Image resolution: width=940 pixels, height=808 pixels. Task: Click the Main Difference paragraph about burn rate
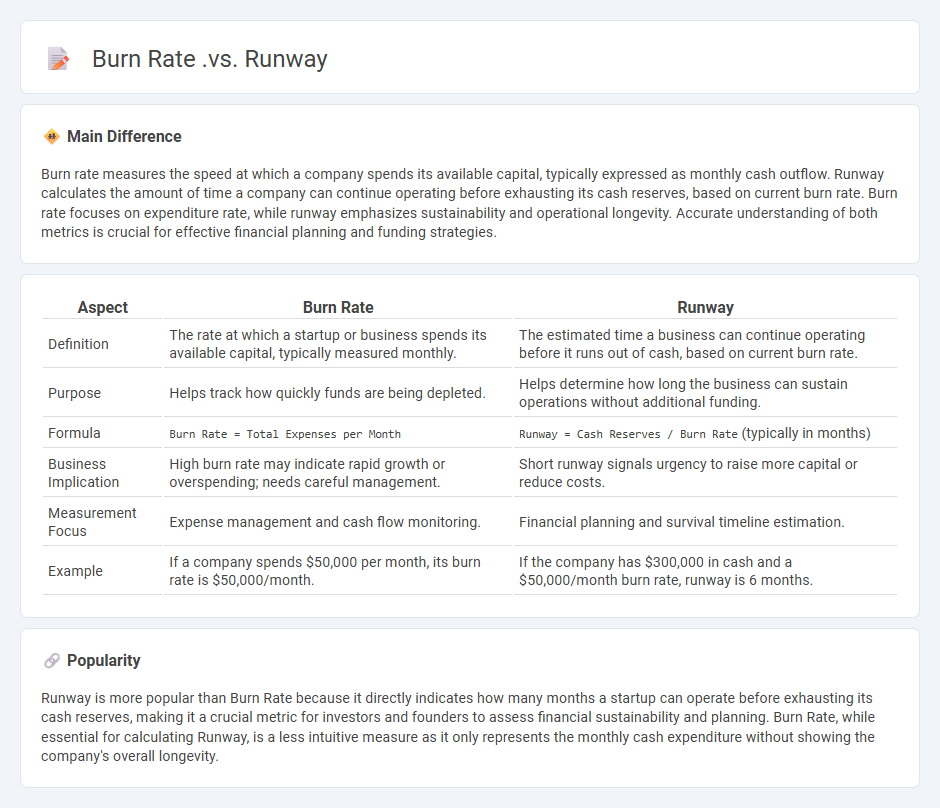[x=469, y=203]
